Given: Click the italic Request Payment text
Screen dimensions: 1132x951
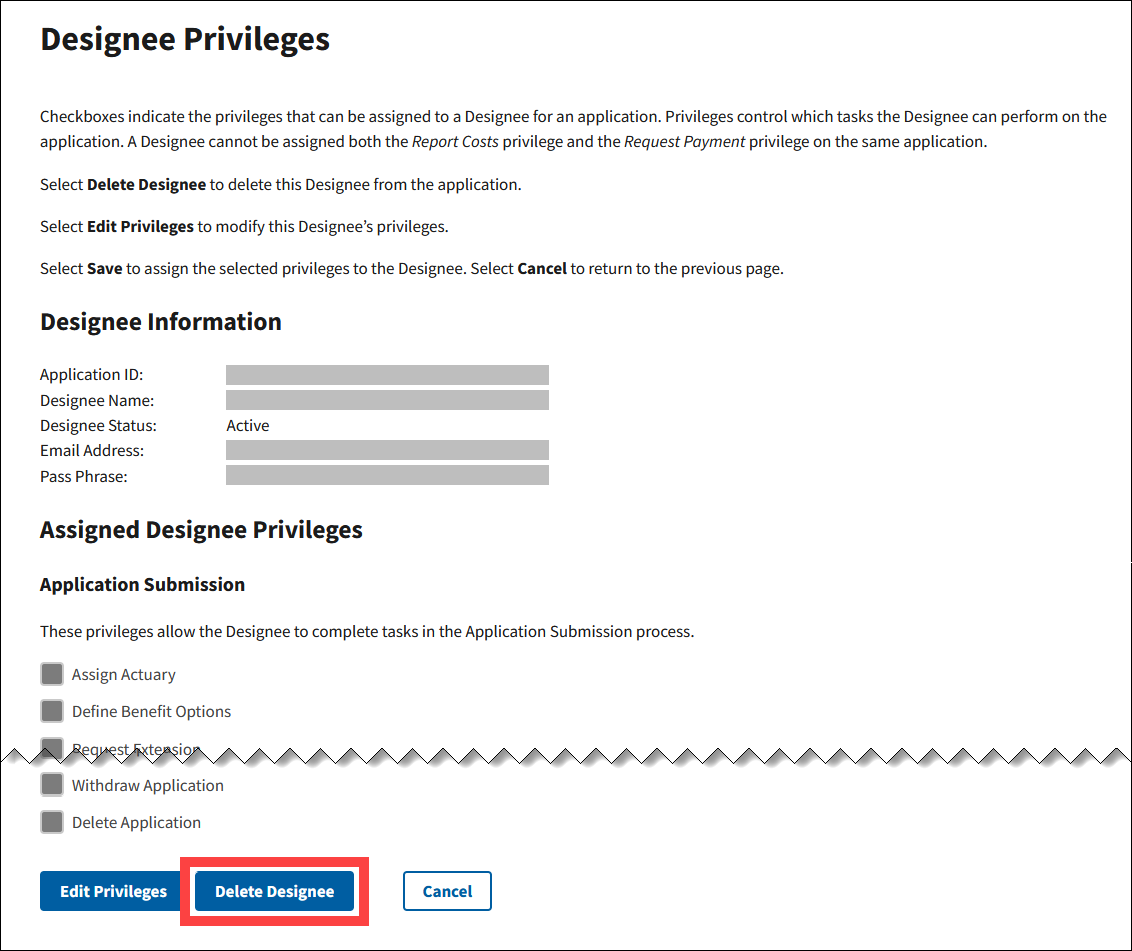Looking at the screenshot, I should 684,142.
